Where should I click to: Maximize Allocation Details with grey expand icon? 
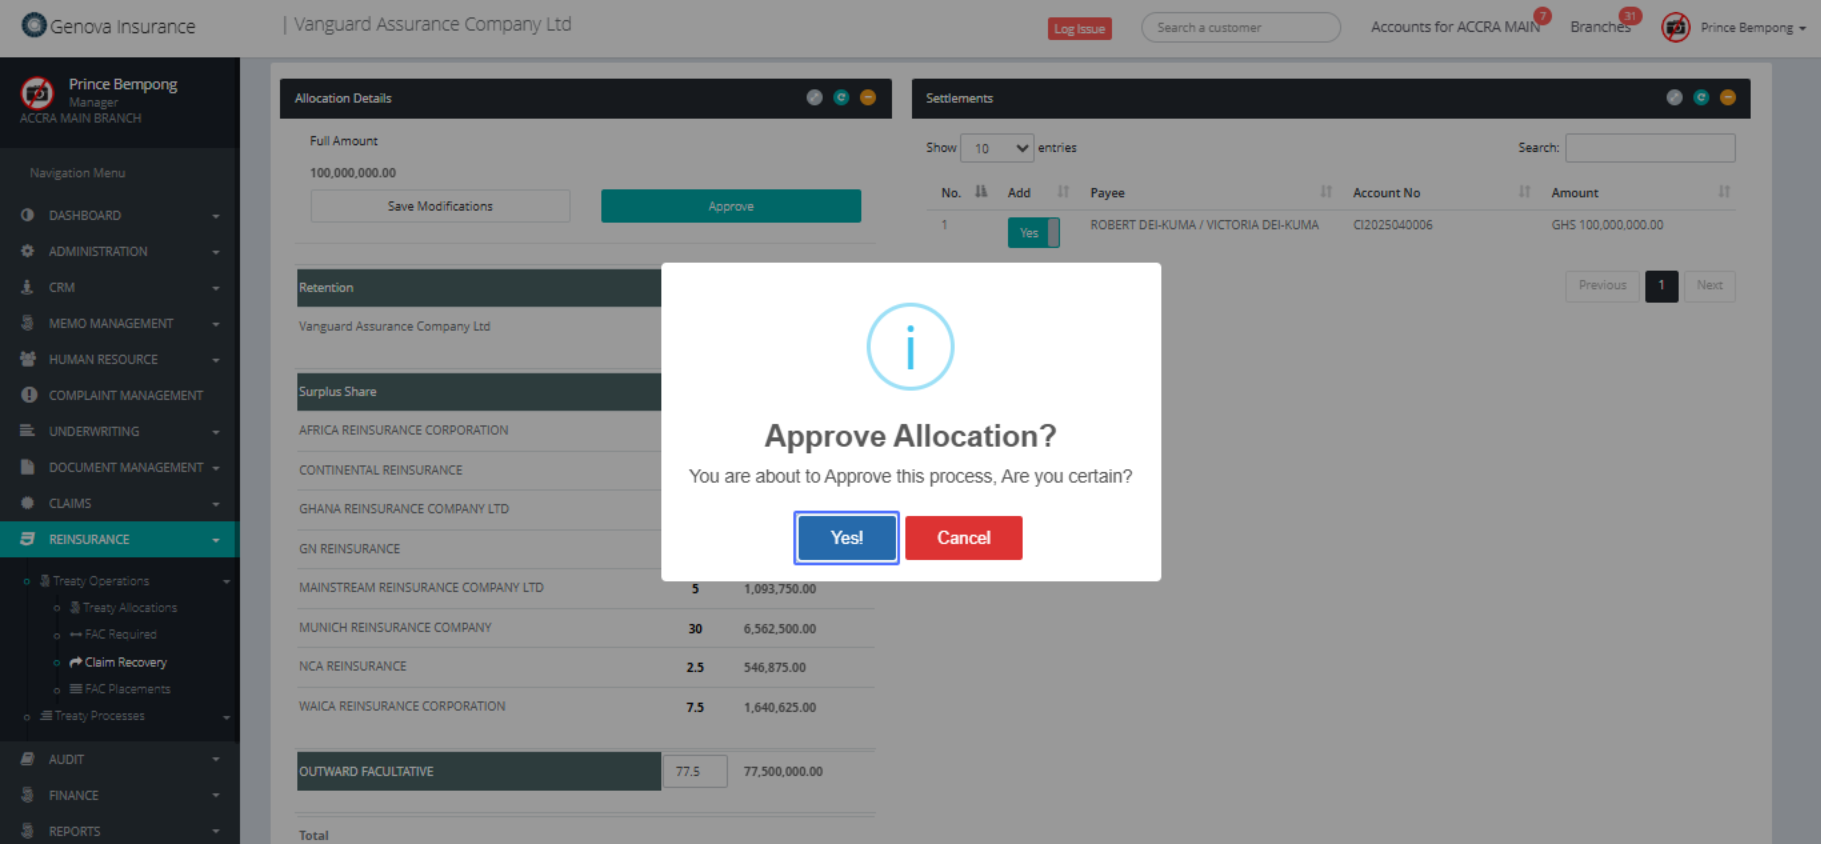[x=814, y=98]
